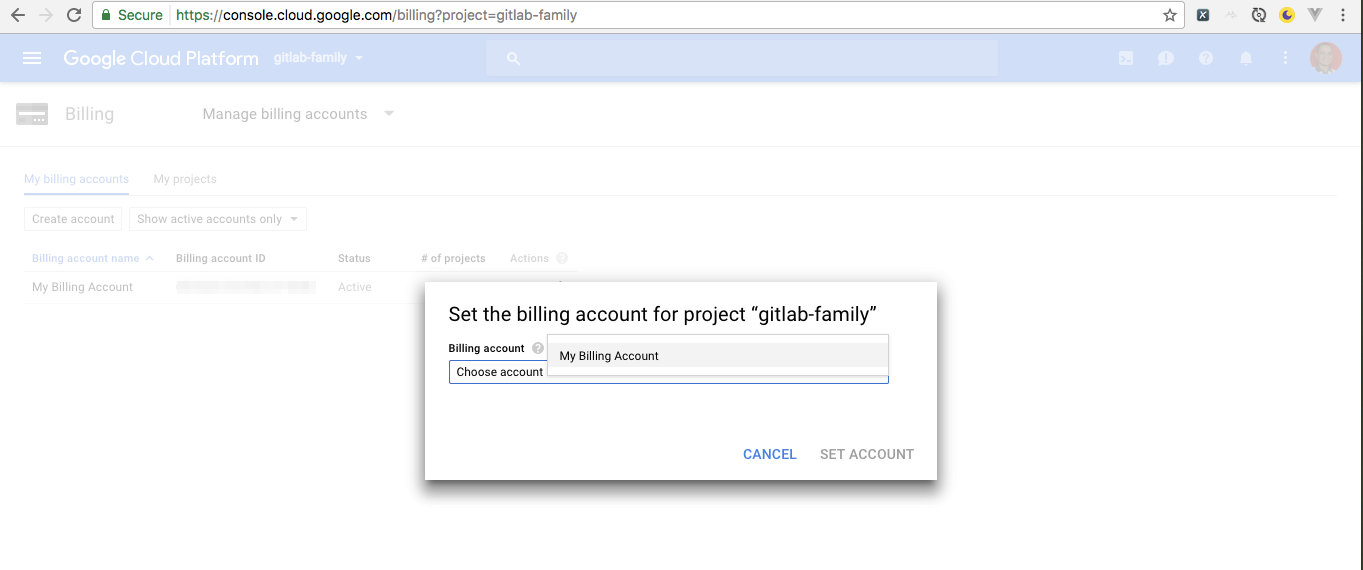Click the Create account button
This screenshot has width=1363, height=570.
pos(74,219)
